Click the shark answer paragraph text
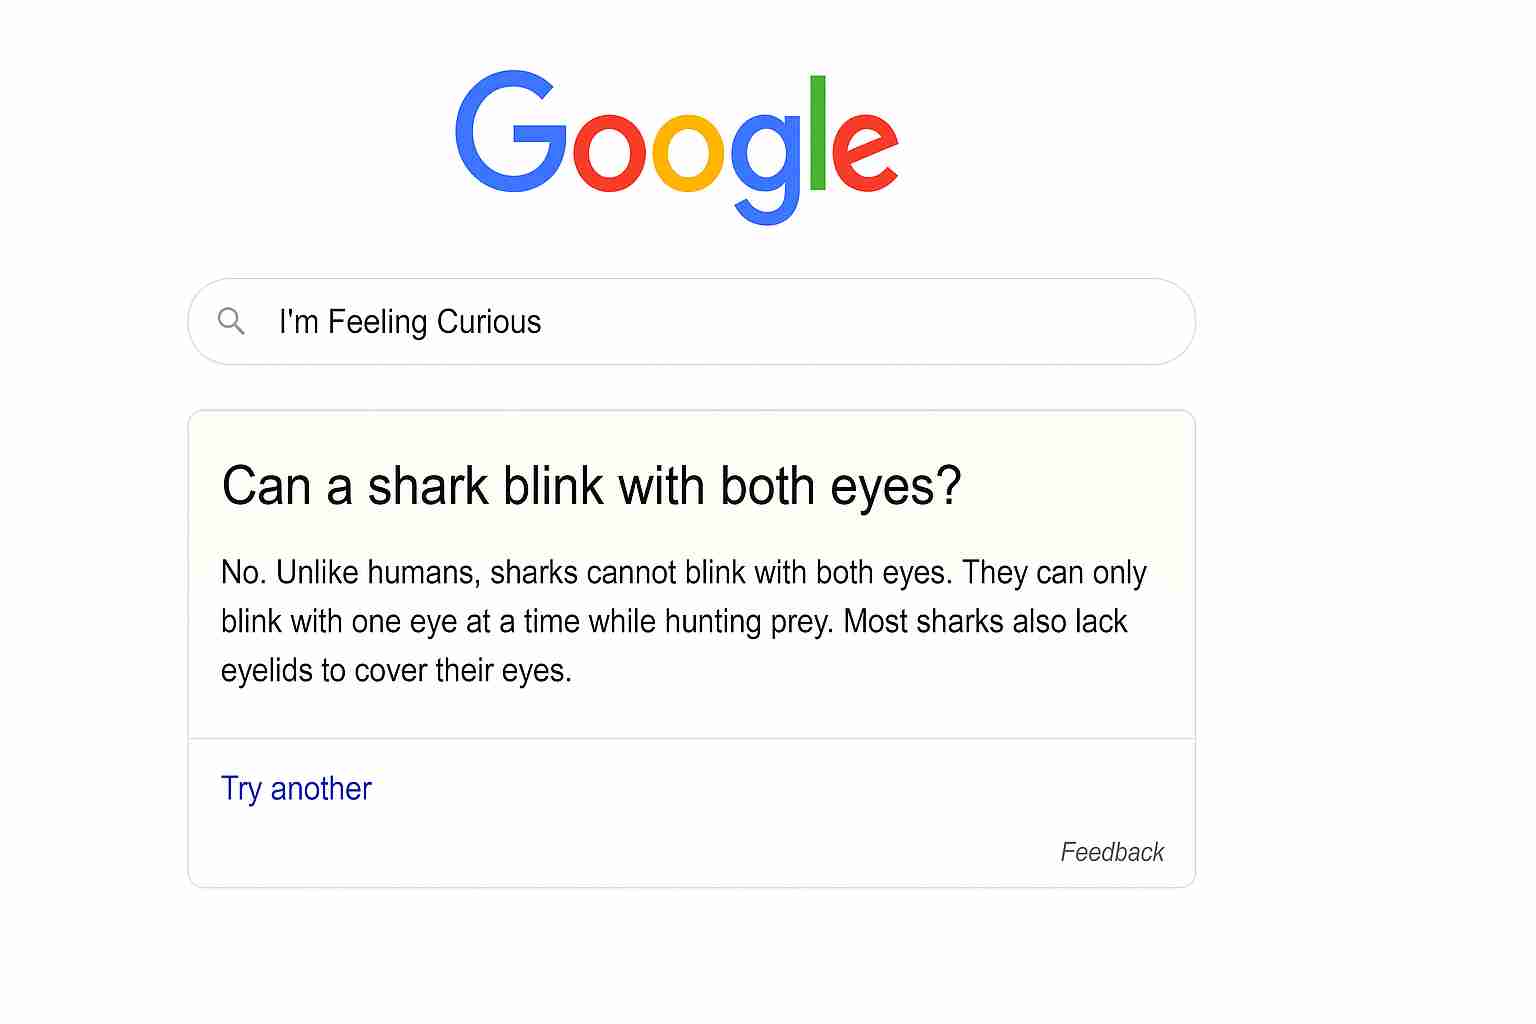Image resolution: width=1536 pixels, height=1024 pixels. tap(683, 621)
